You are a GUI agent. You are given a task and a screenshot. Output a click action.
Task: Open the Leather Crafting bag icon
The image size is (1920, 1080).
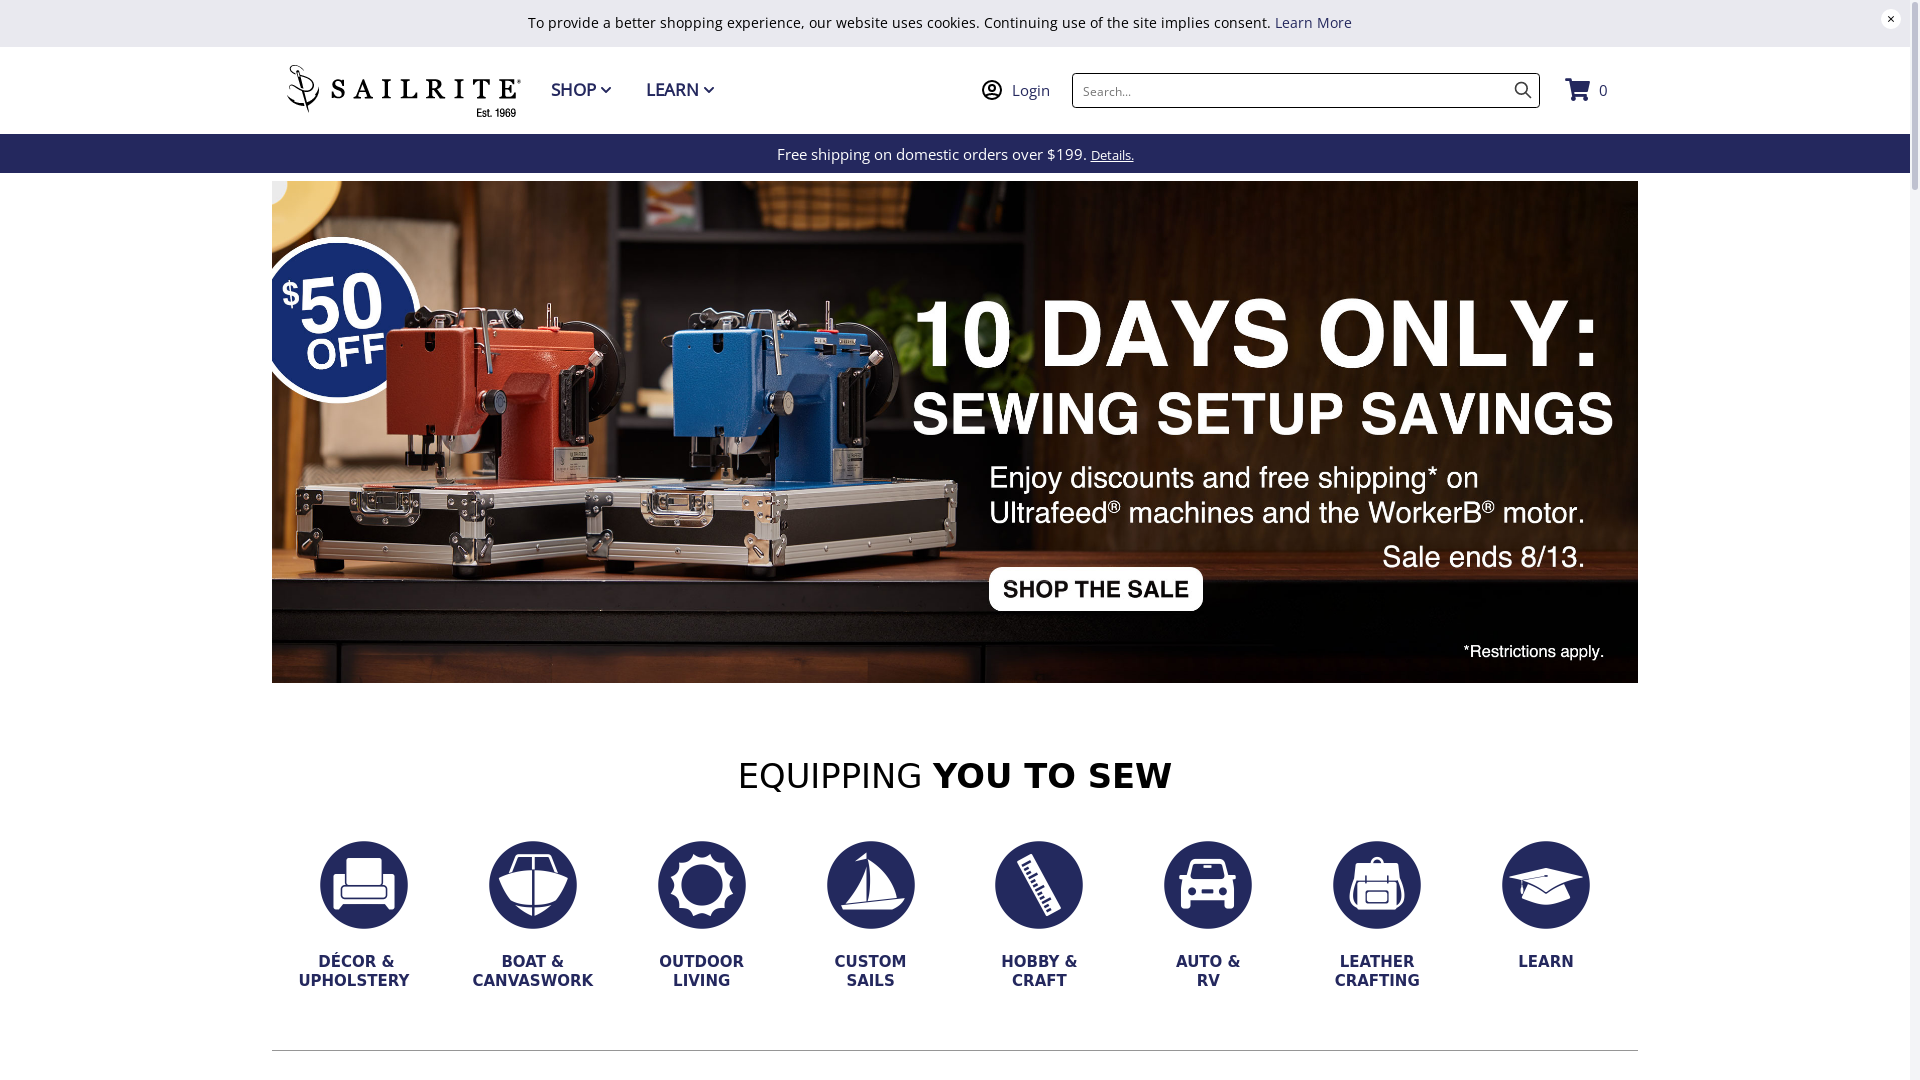[x=1377, y=885]
